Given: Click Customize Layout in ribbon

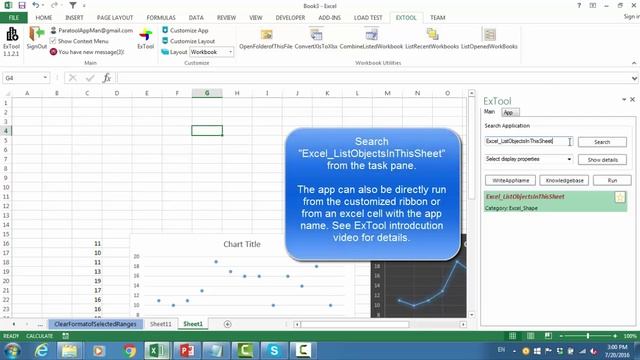Looking at the screenshot, I should pos(188,41).
